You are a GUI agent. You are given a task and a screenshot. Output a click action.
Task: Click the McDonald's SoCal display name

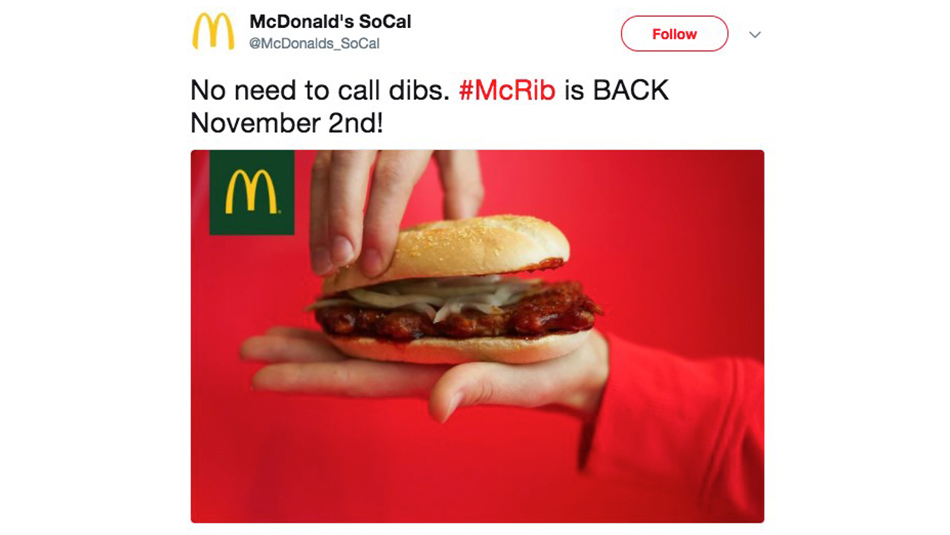[x=330, y=21]
